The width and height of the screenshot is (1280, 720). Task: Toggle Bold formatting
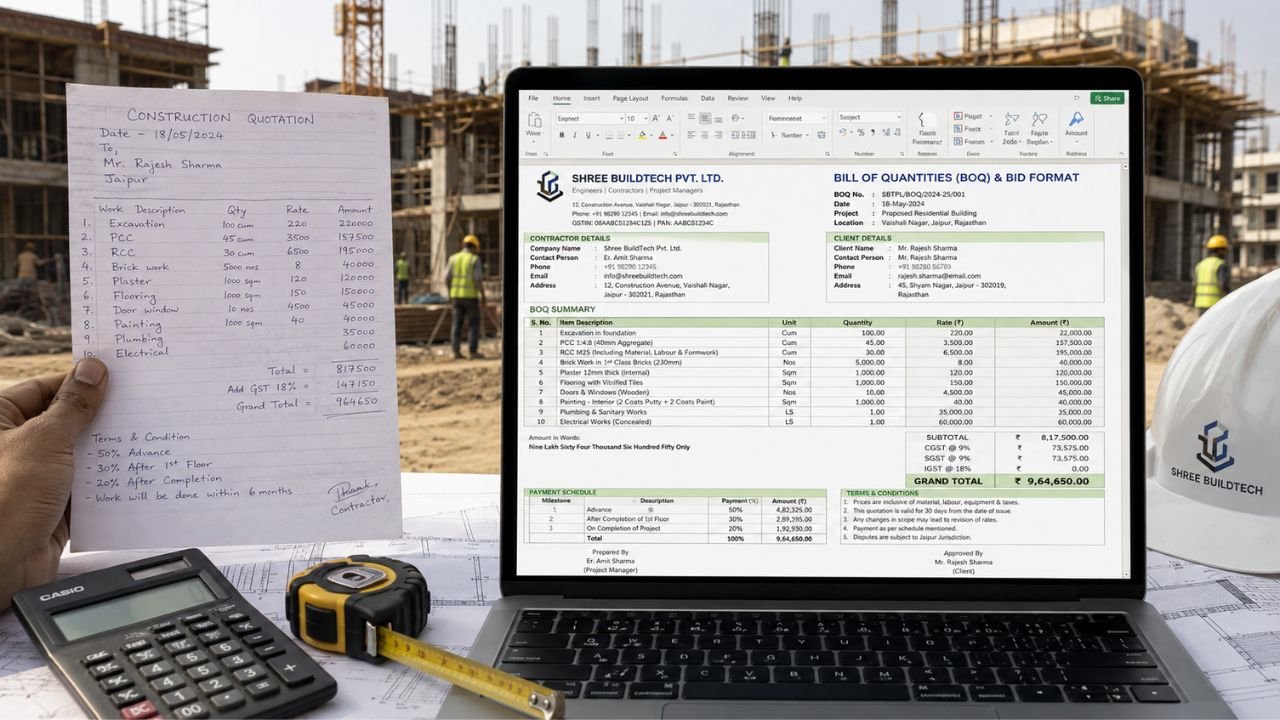[562, 135]
